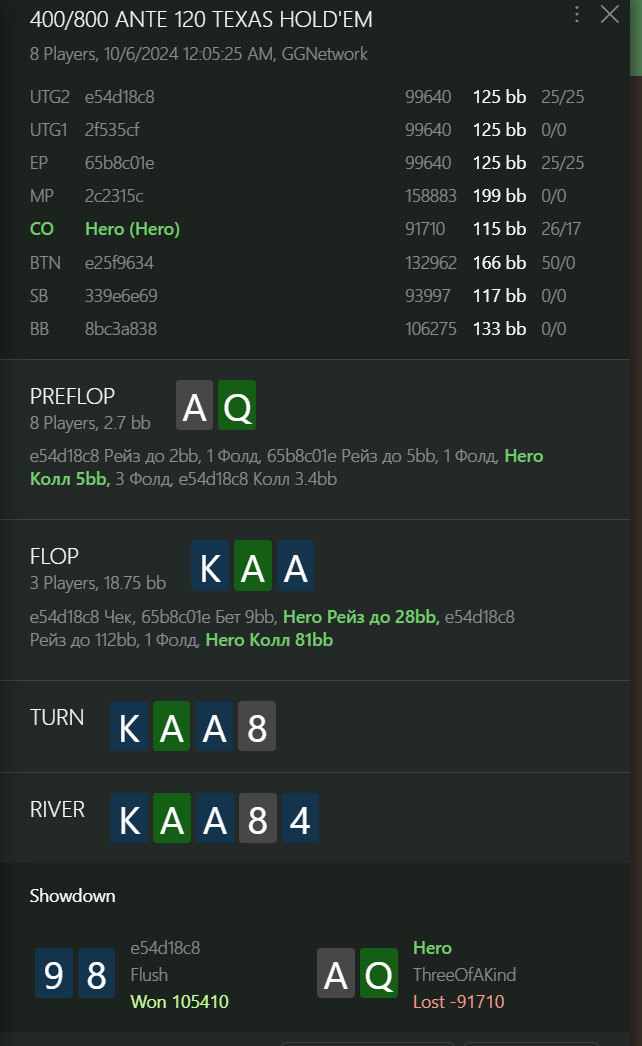Viewport: 642px width, 1046px height.
Task: Click the vertical scrollbar thumb
Action: click(x=636, y=38)
